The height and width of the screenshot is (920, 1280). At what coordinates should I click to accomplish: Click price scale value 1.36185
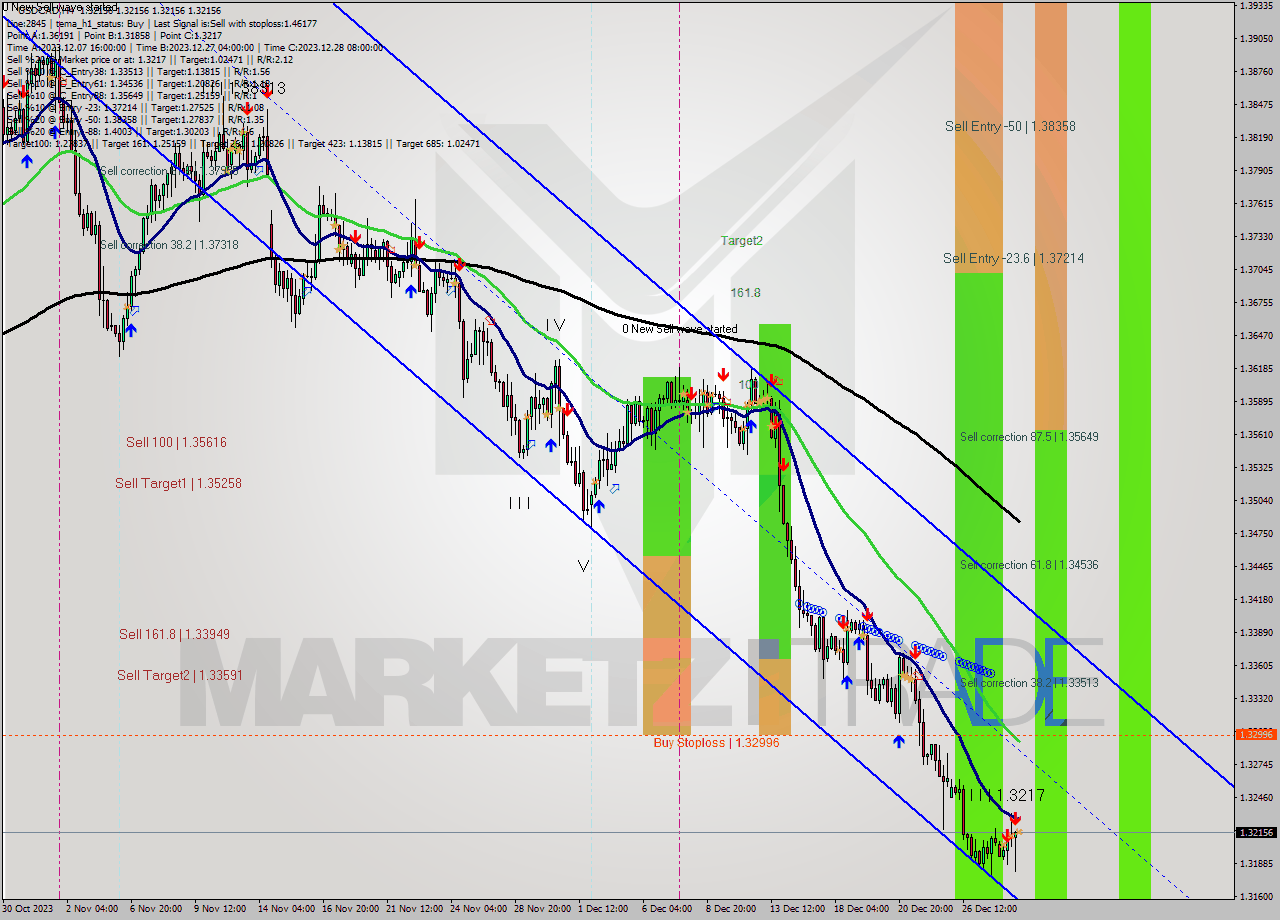point(1255,368)
